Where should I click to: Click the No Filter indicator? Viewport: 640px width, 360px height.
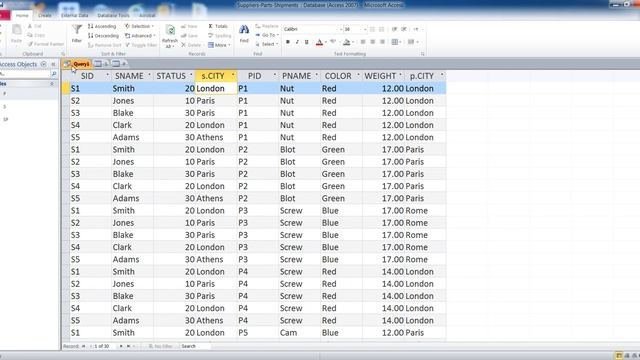tap(160, 346)
